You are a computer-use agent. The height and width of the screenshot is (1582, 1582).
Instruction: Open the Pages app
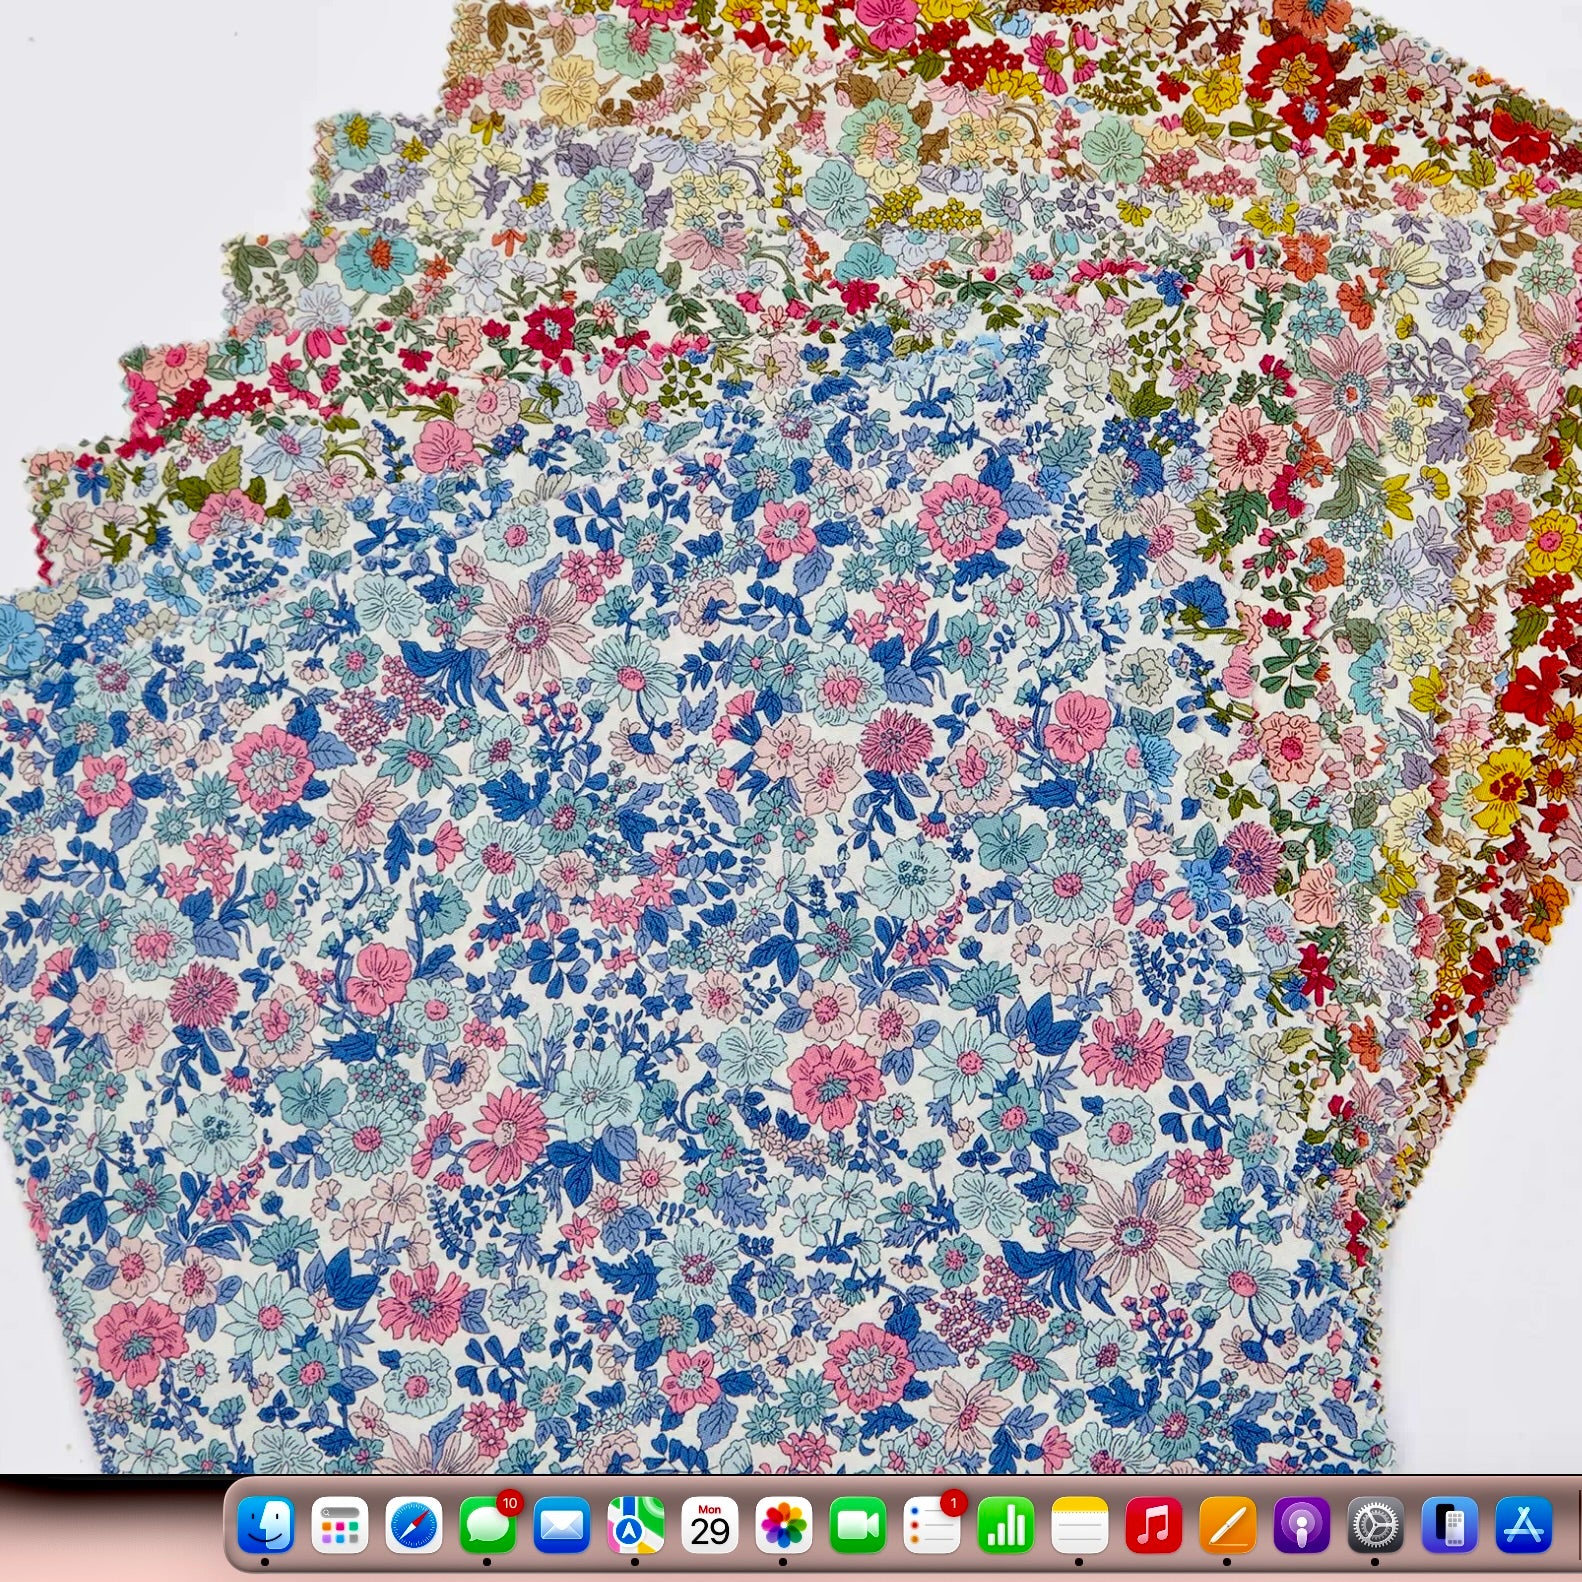click(x=1228, y=1525)
